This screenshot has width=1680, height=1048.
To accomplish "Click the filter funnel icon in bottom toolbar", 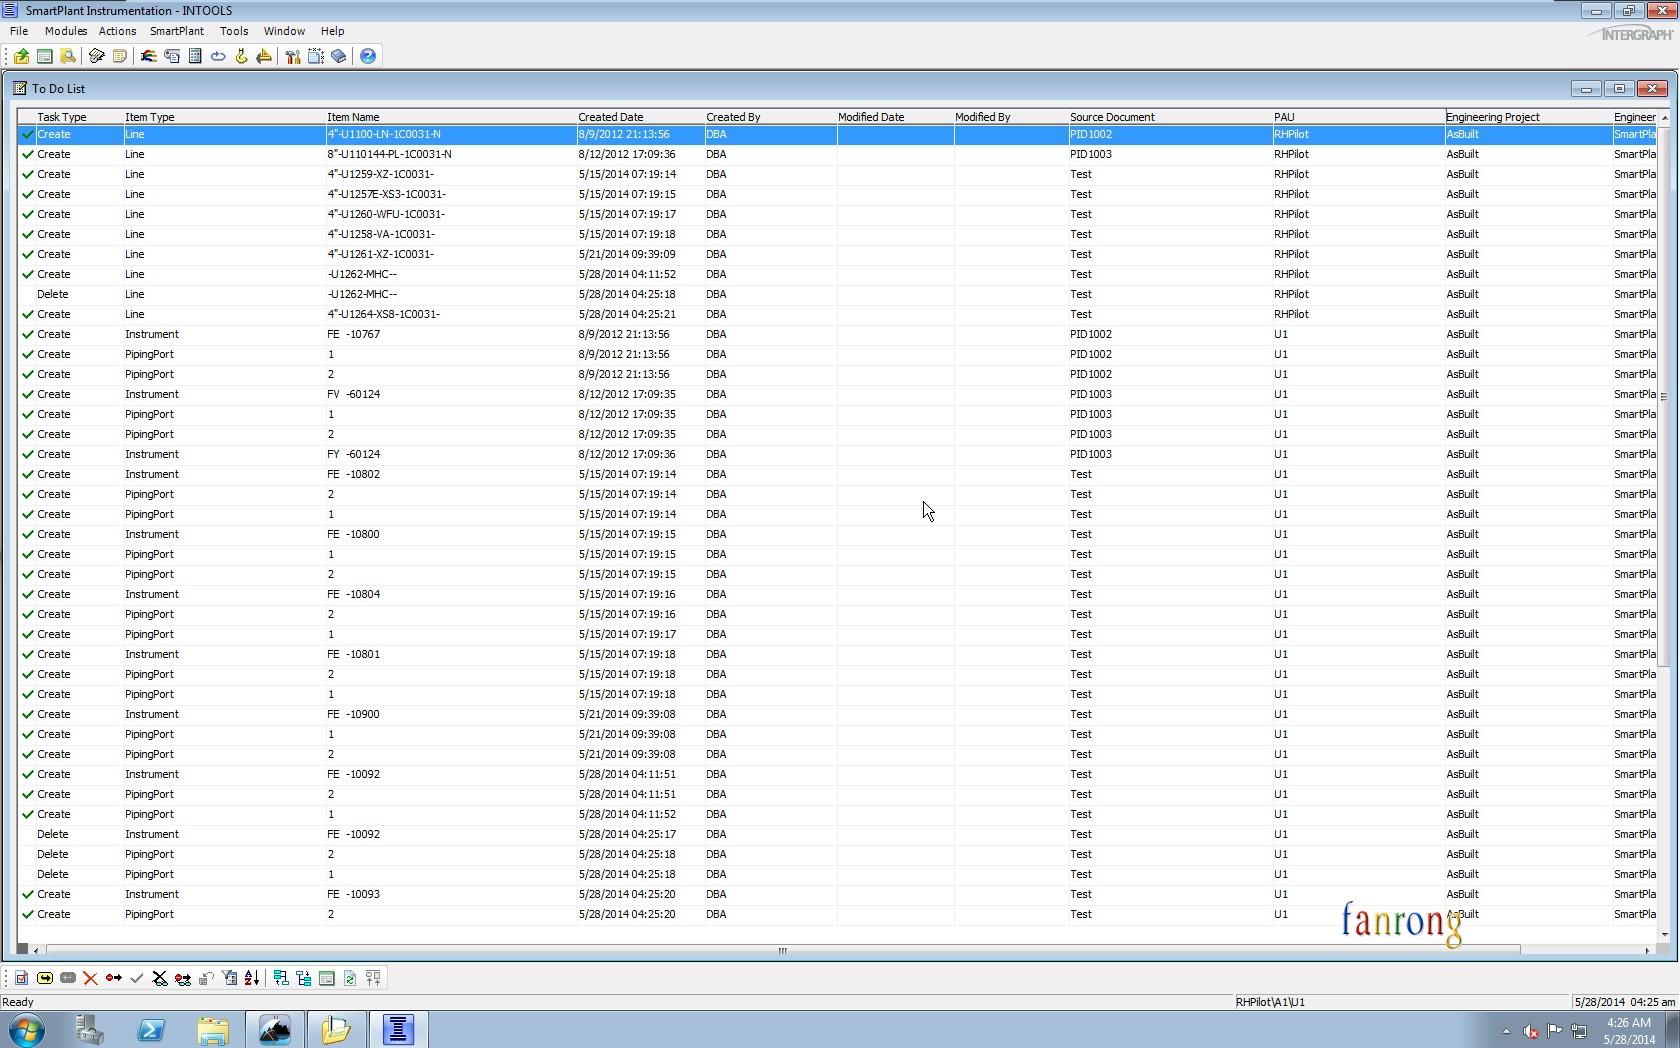I will pos(229,978).
